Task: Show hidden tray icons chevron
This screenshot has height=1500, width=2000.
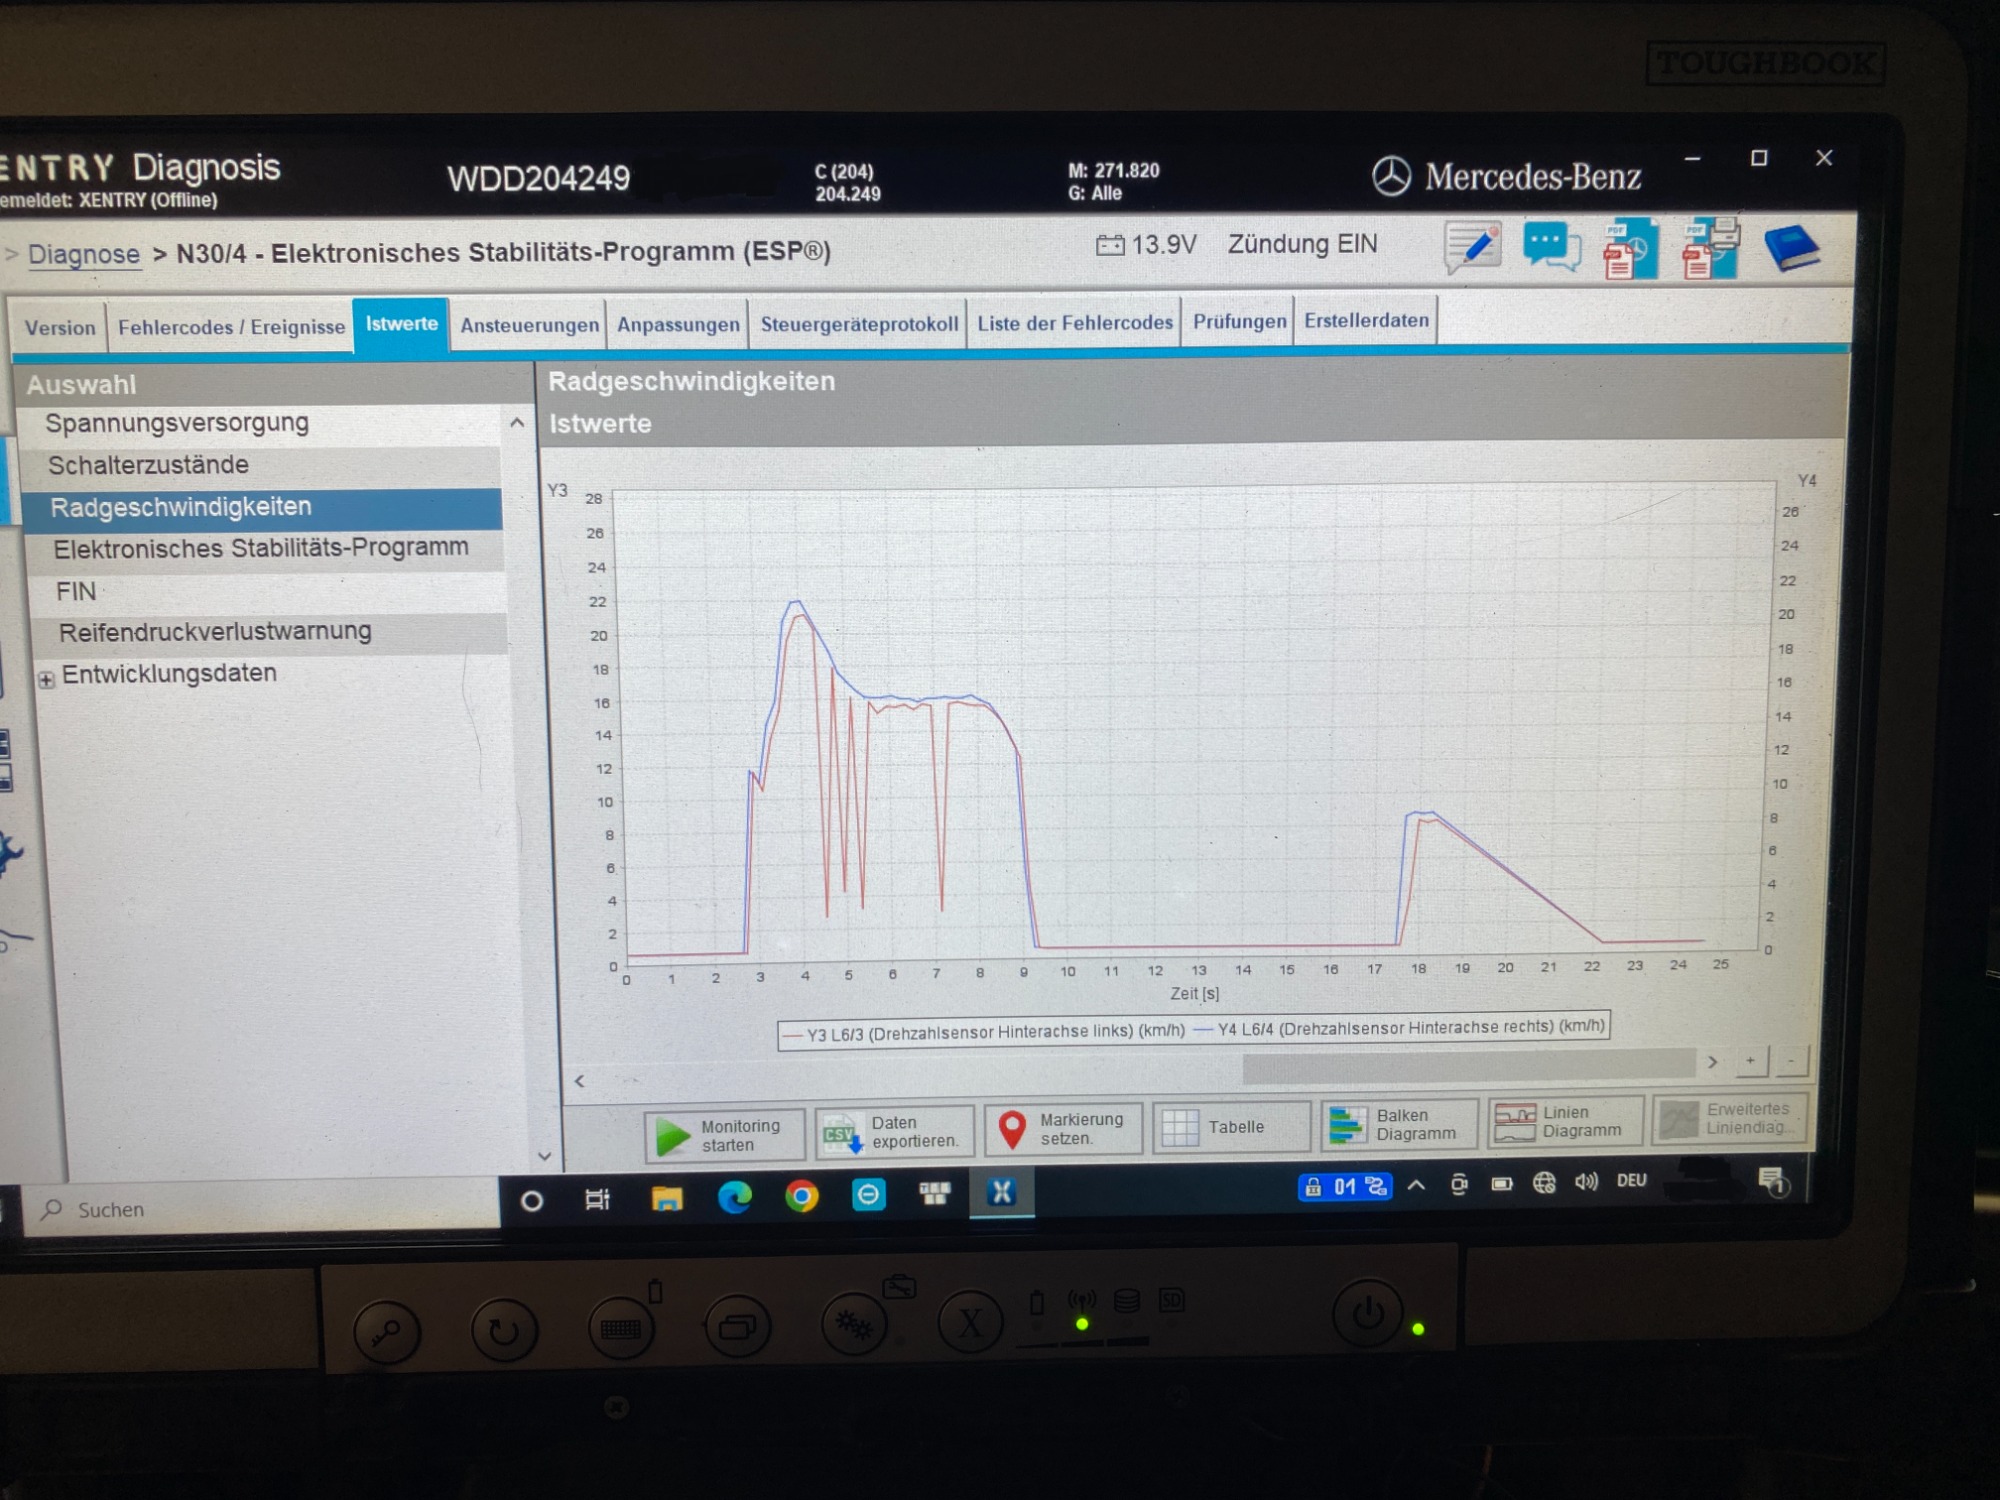Action: (1416, 1186)
